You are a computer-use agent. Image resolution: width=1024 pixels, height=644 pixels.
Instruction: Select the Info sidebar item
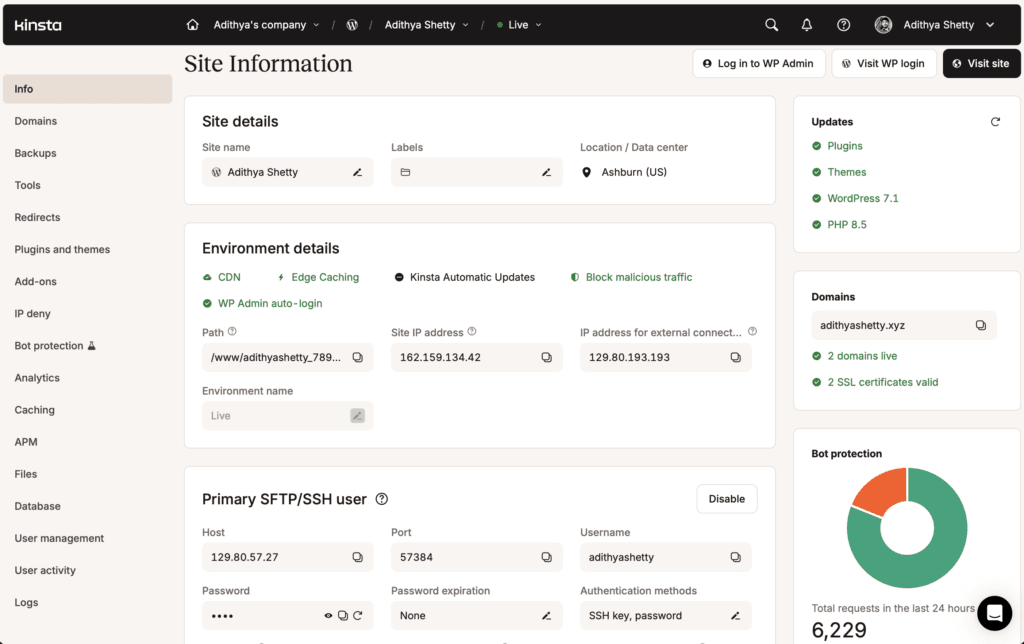(88, 89)
